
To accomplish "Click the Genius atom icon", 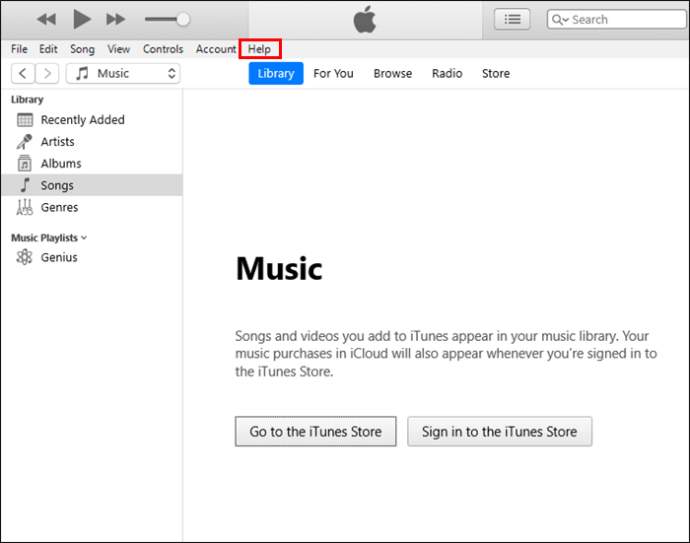I will point(24,257).
